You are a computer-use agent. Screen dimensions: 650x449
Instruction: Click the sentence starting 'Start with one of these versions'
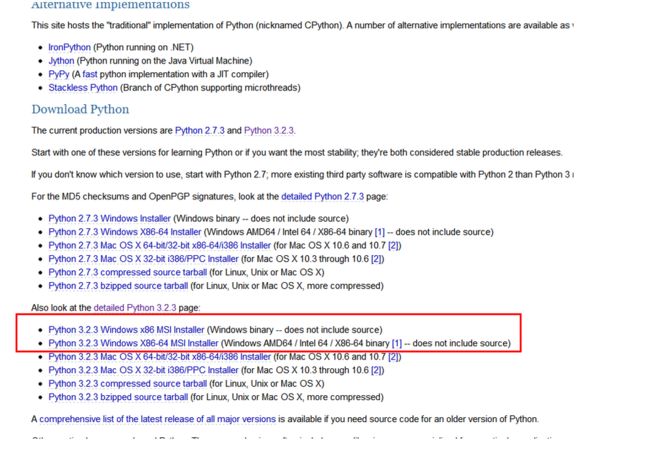297,153
